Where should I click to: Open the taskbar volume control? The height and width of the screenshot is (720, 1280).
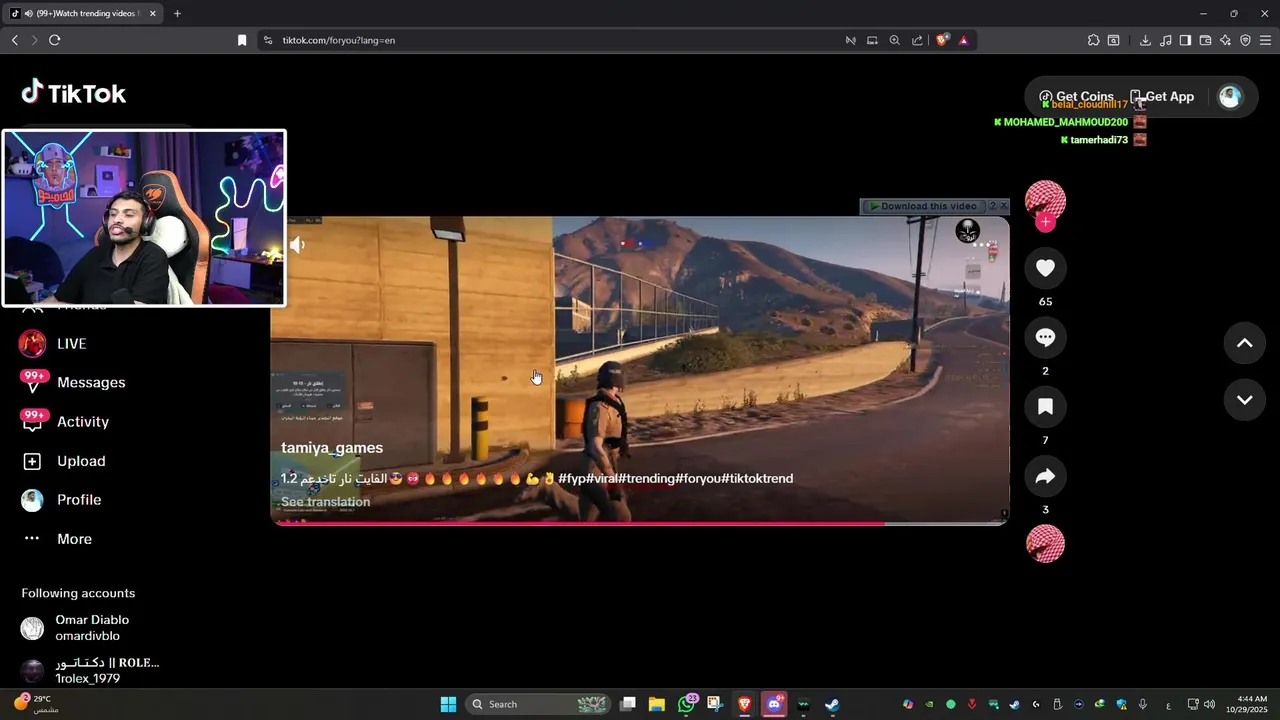pyautogui.click(x=1209, y=704)
